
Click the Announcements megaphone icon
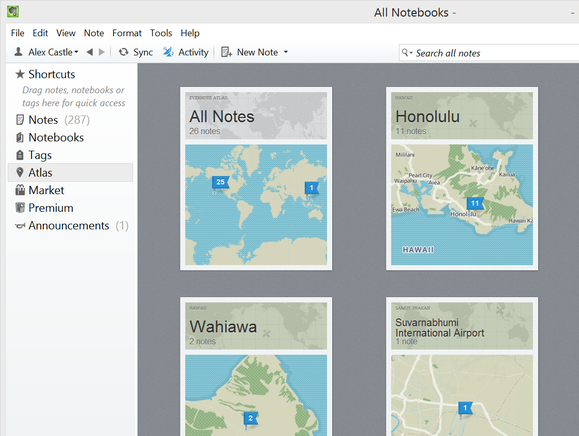(20, 226)
